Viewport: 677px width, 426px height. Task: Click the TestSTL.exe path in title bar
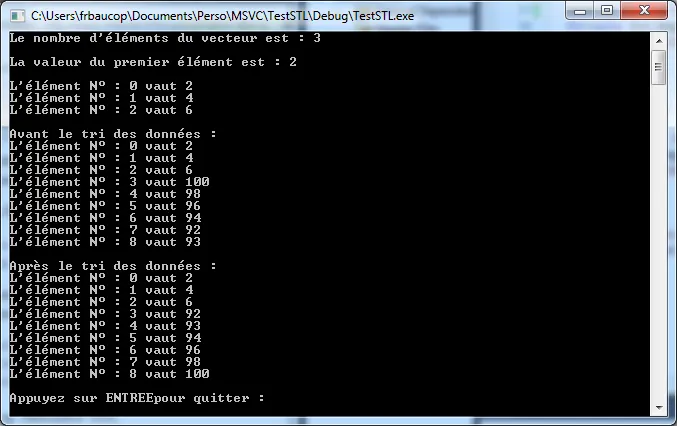(222, 16)
